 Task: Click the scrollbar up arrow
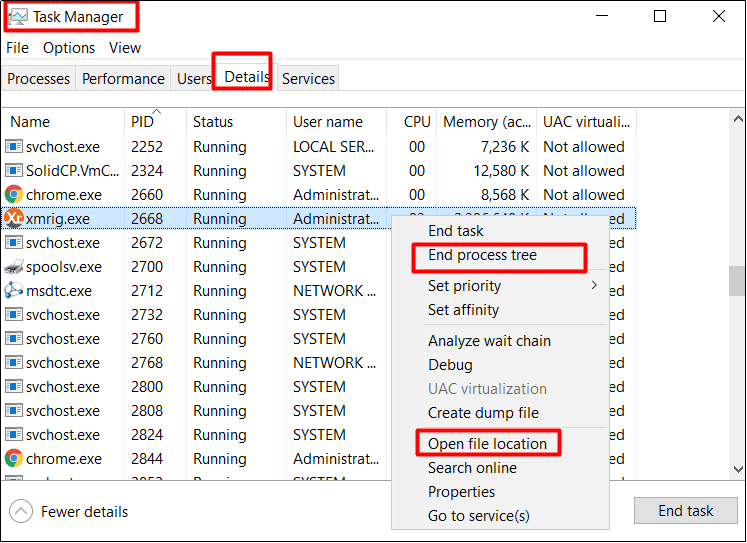click(738, 119)
